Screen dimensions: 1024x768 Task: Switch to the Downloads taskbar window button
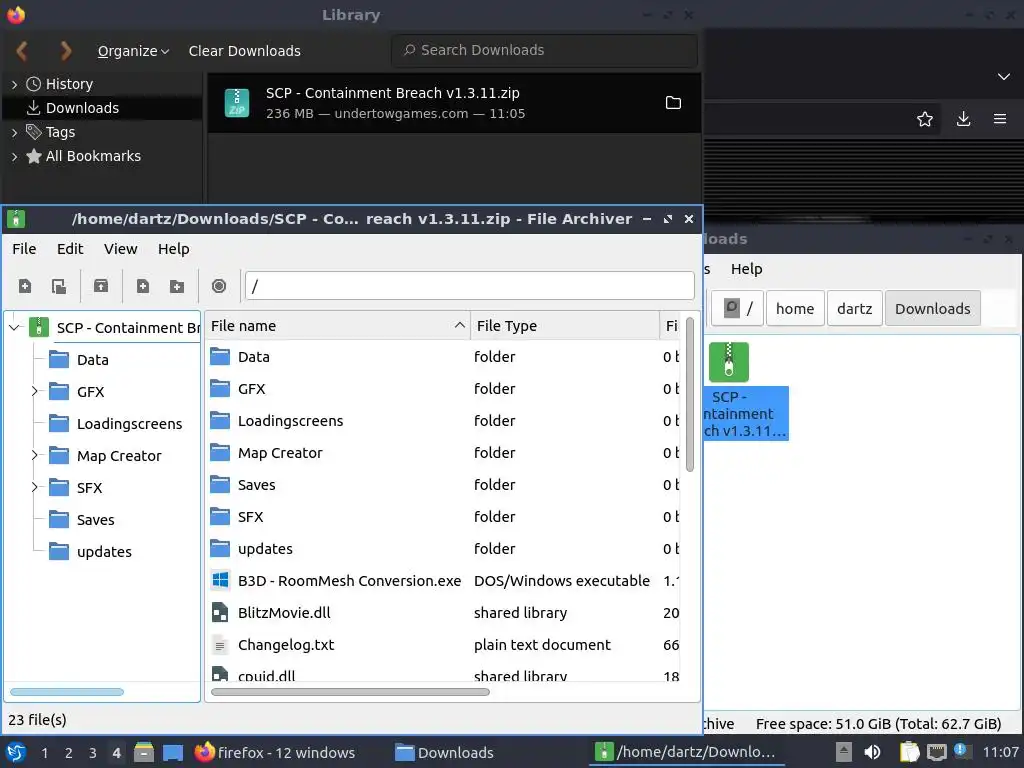tap(444, 752)
